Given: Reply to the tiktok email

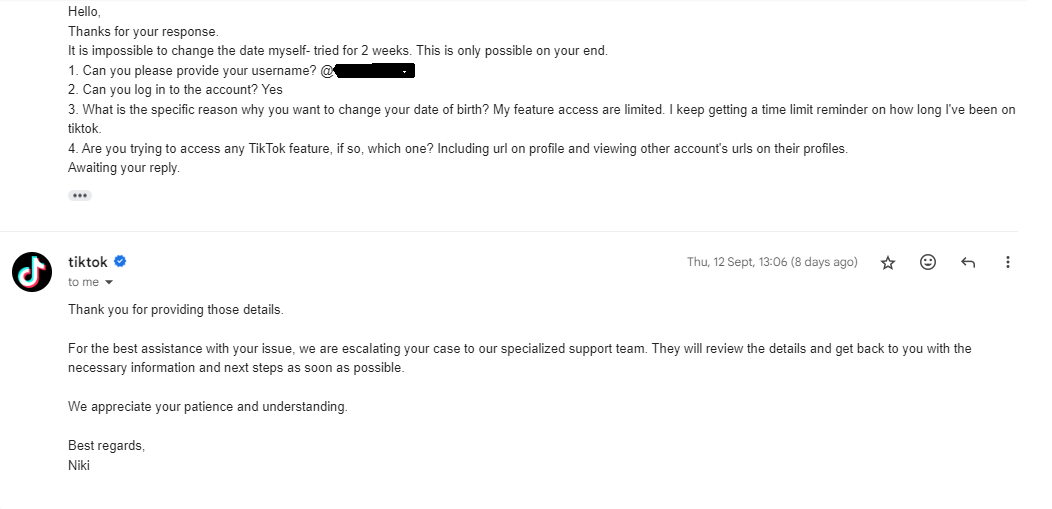Looking at the screenshot, I should point(968,263).
